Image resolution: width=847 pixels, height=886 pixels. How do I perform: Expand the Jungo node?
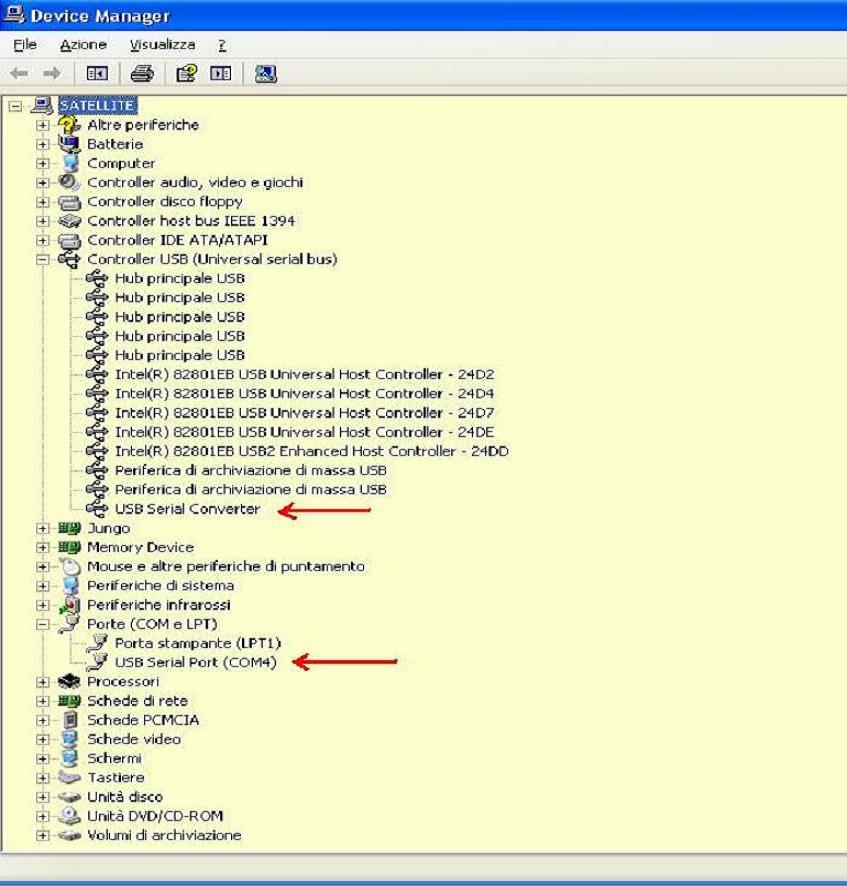click(x=42, y=528)
